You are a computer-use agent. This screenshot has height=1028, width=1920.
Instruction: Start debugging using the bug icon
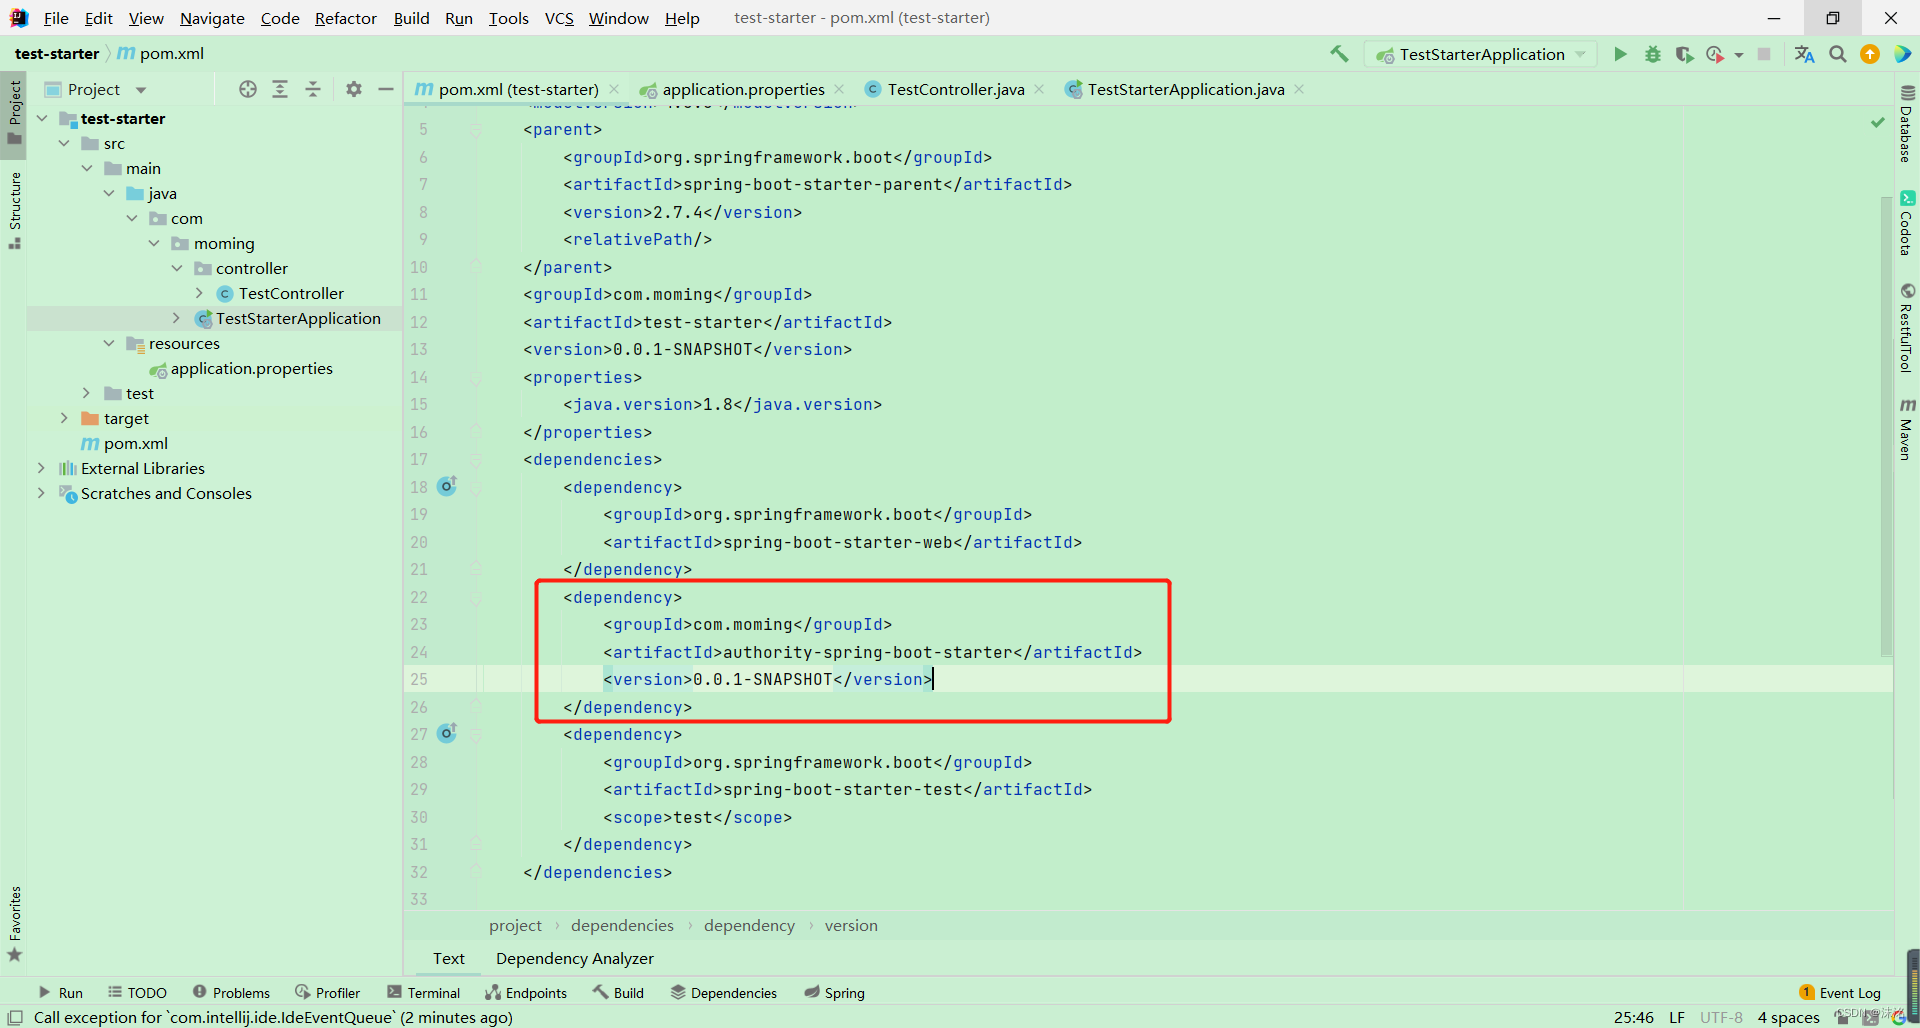coord(1652,54)
